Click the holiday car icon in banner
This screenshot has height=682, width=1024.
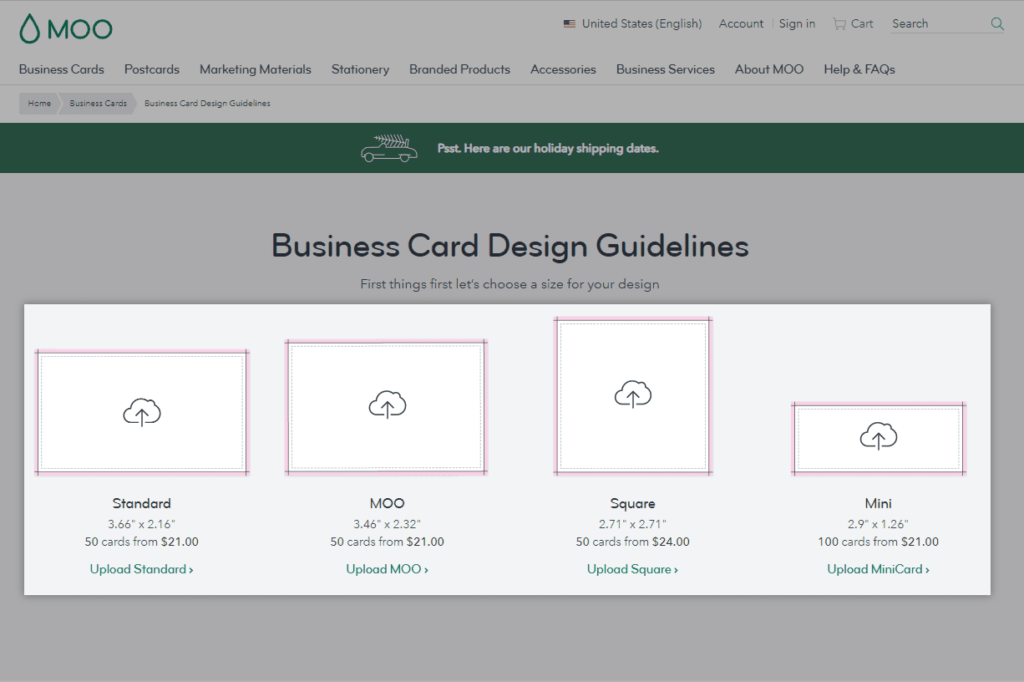click(389, 148)
